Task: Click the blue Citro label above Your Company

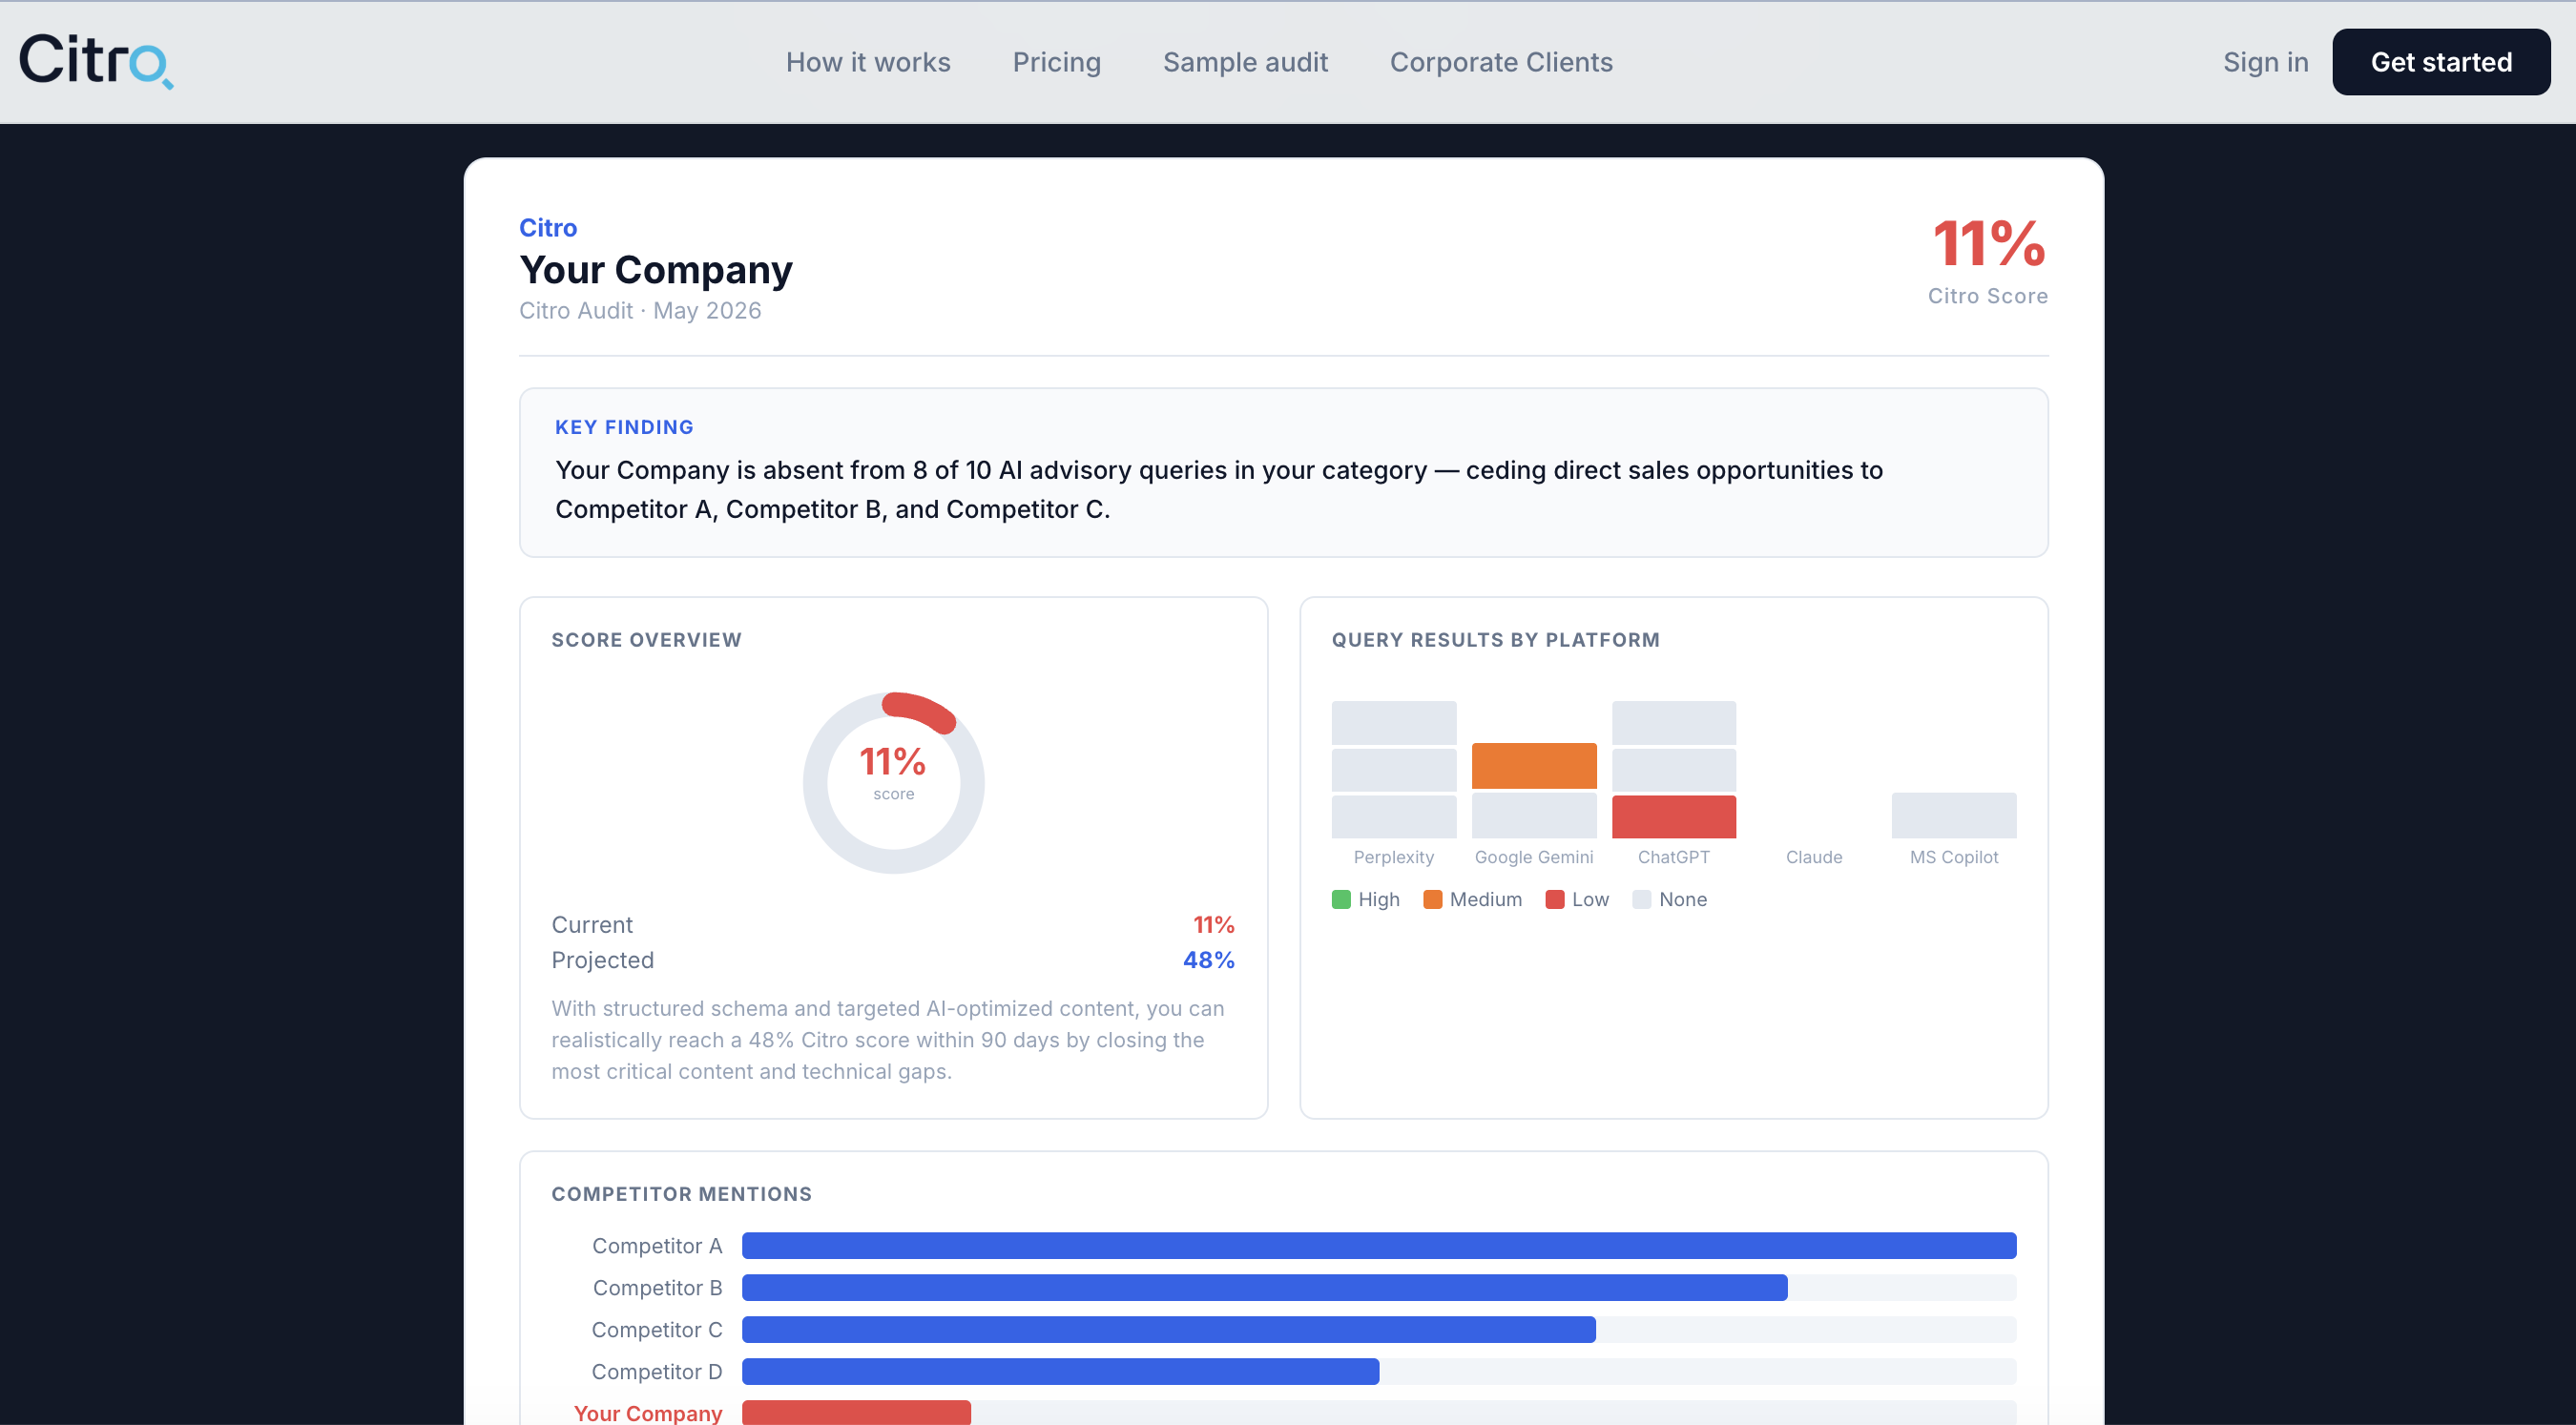Action: pyautogui.click(x=548, y=228)
